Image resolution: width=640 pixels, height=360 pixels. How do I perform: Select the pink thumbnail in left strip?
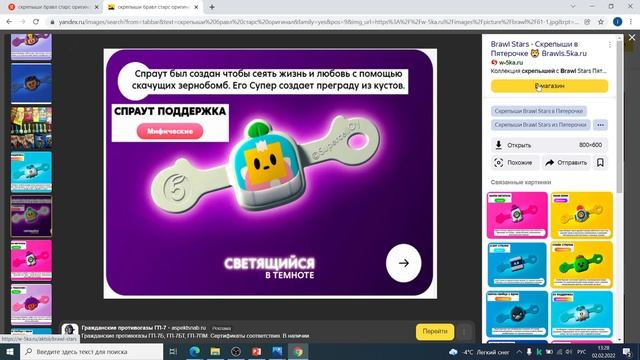pos(31,260)
